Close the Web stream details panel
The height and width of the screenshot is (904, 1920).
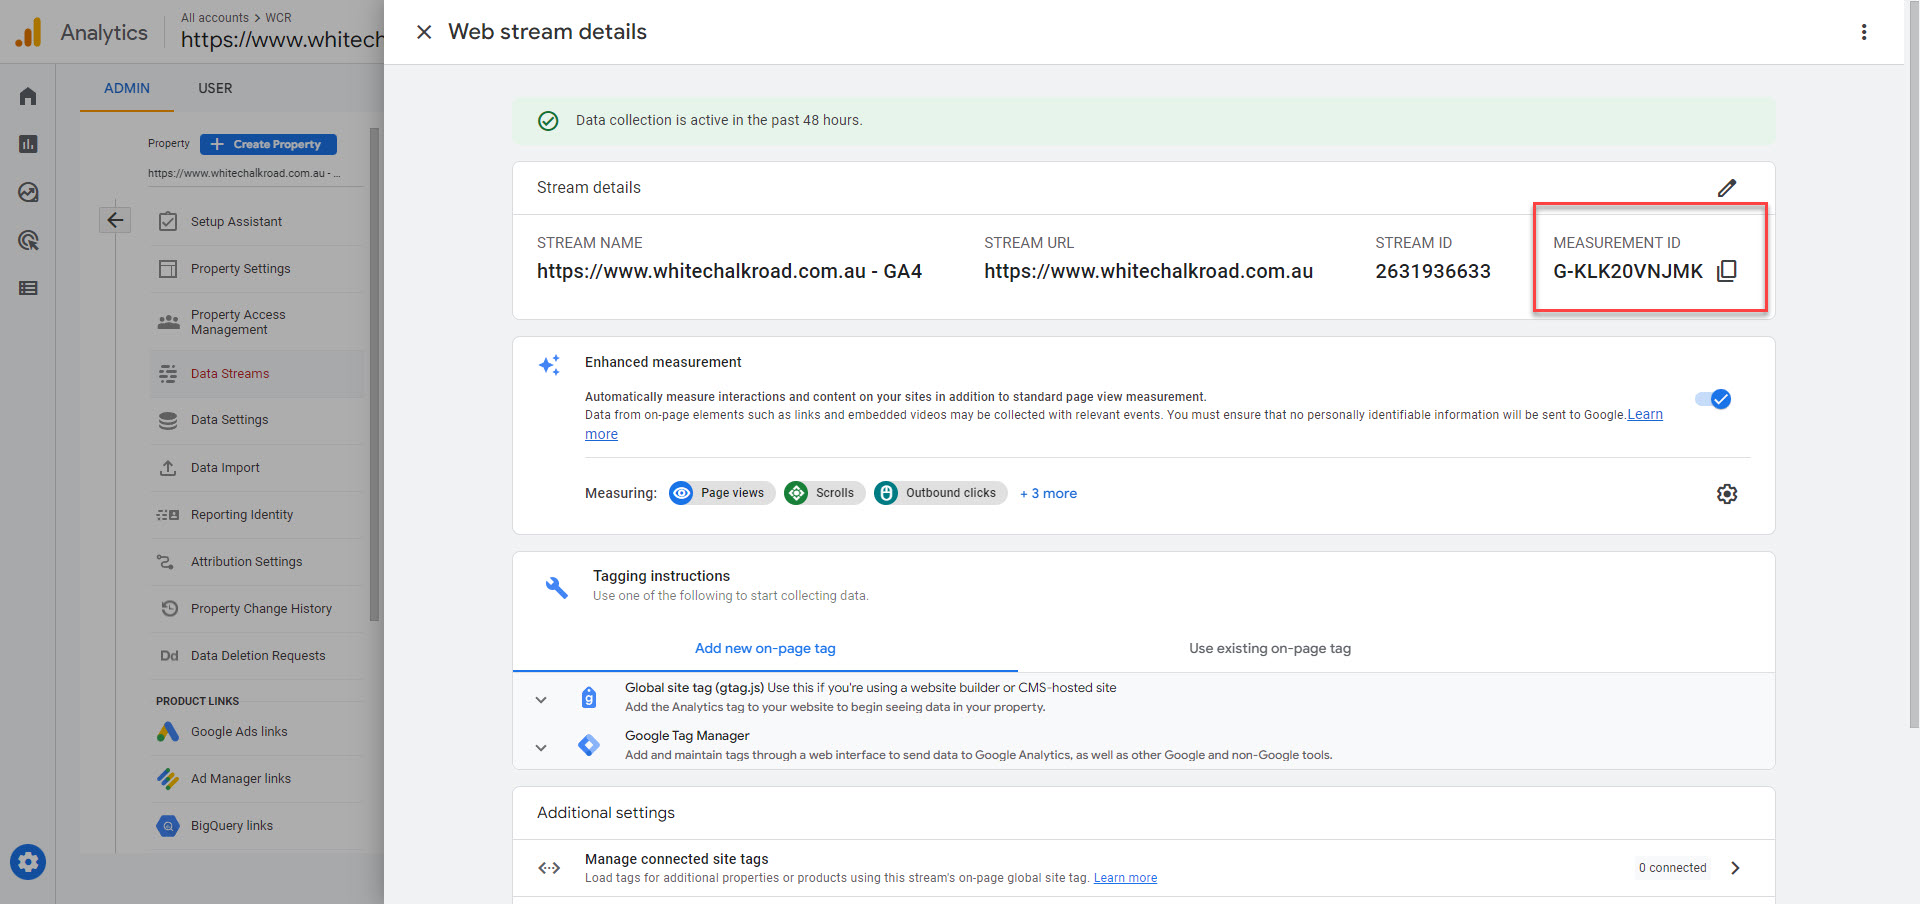[424, 32]
